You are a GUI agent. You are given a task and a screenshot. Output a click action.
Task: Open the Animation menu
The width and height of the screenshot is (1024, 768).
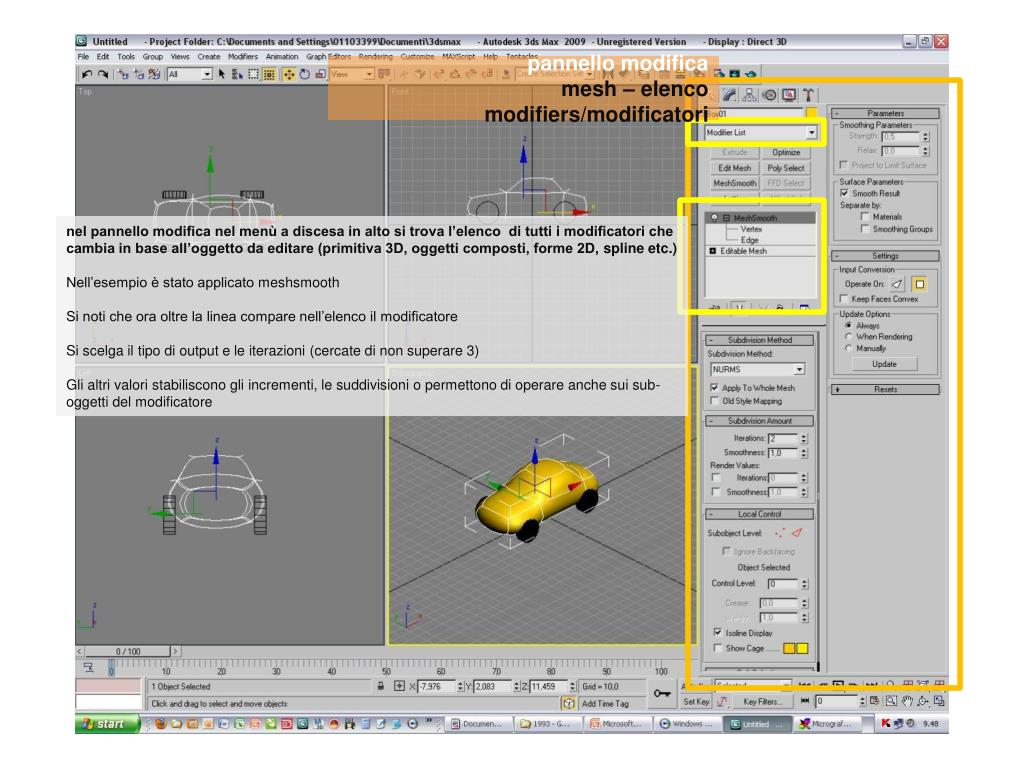pyautogui.click(x=282, y=57)
